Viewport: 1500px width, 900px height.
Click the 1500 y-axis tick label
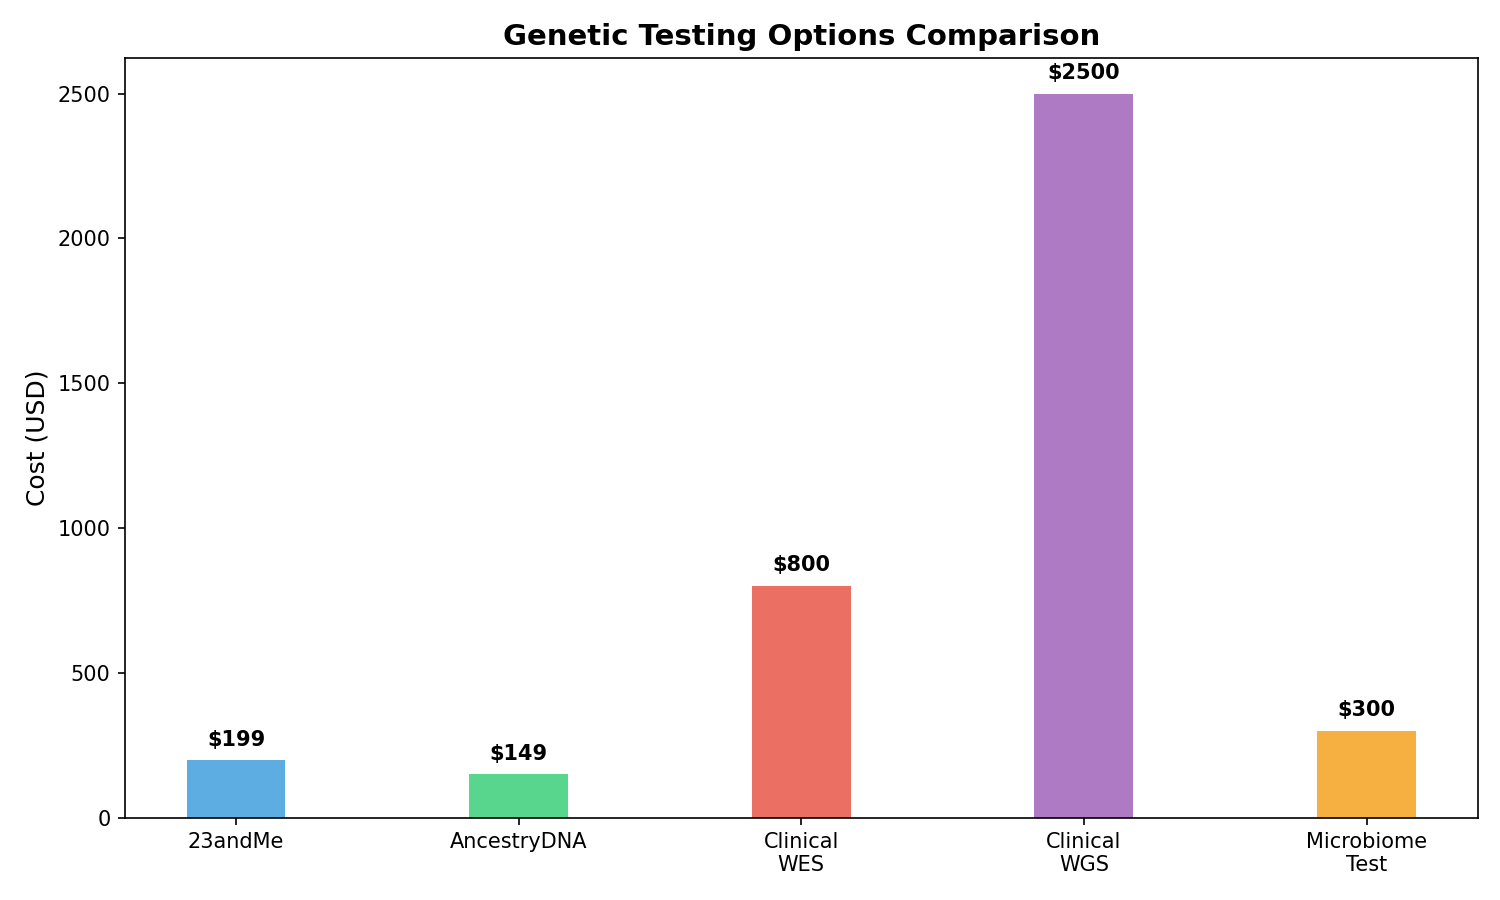pos(91,384)
